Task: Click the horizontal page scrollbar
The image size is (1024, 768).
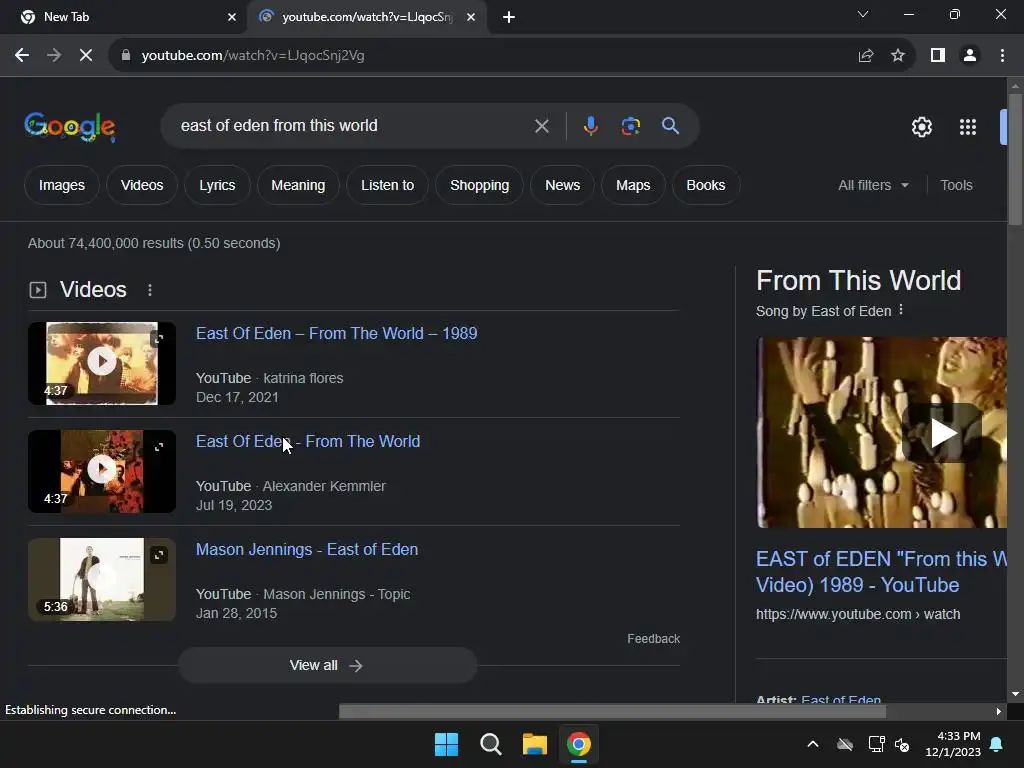Action: (x=612, y=711)
